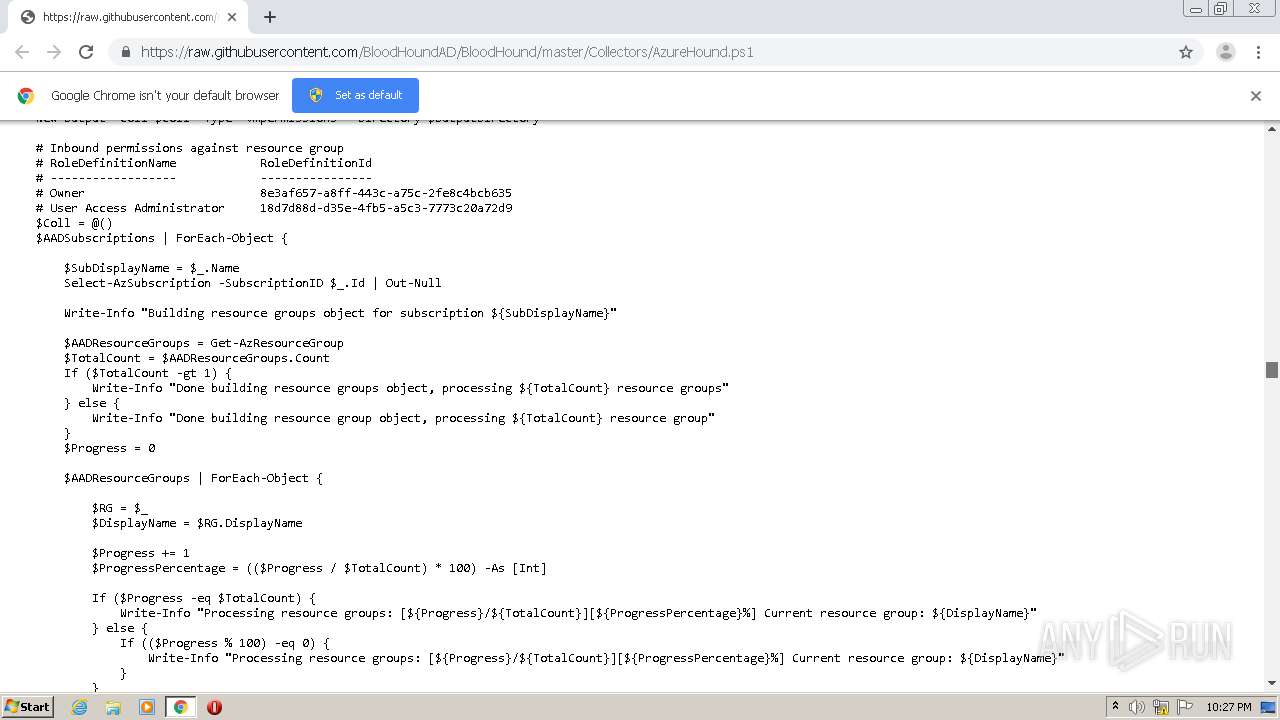Click the 'Select-AzSubscription' line
The width and height of the screenshot is (1280, 720).
(253, 283)
